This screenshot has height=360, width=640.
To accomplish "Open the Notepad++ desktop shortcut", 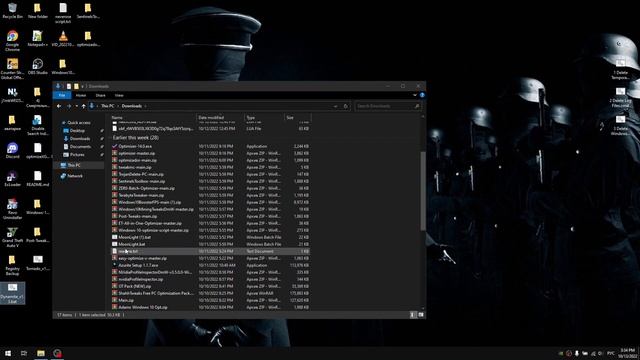I will [x=38, y=39].
